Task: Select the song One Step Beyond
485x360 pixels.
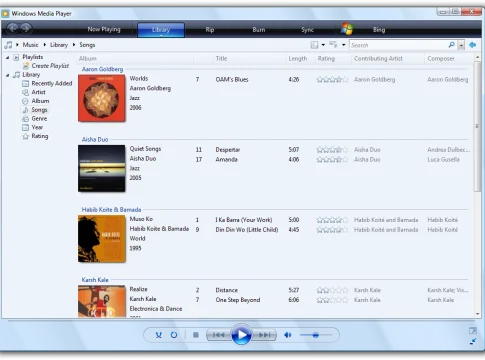Action: pos(237,300)
